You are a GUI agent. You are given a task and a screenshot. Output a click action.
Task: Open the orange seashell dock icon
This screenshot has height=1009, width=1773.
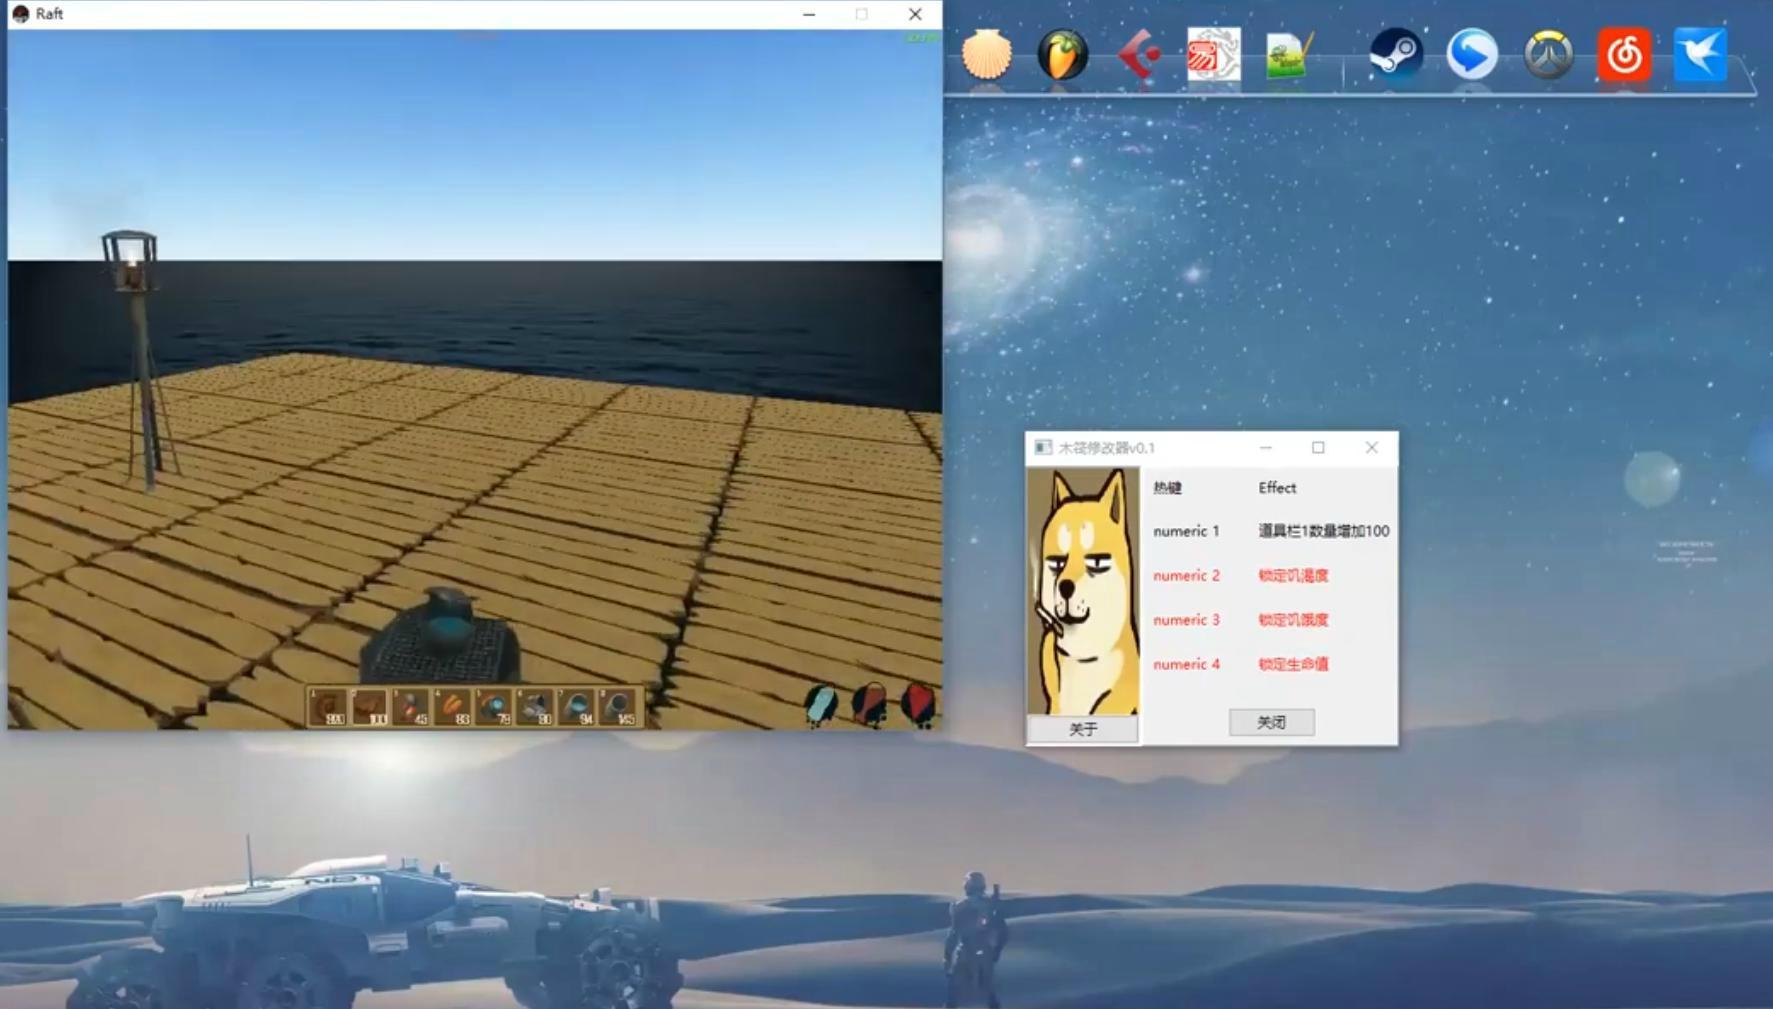coord(986,54)
